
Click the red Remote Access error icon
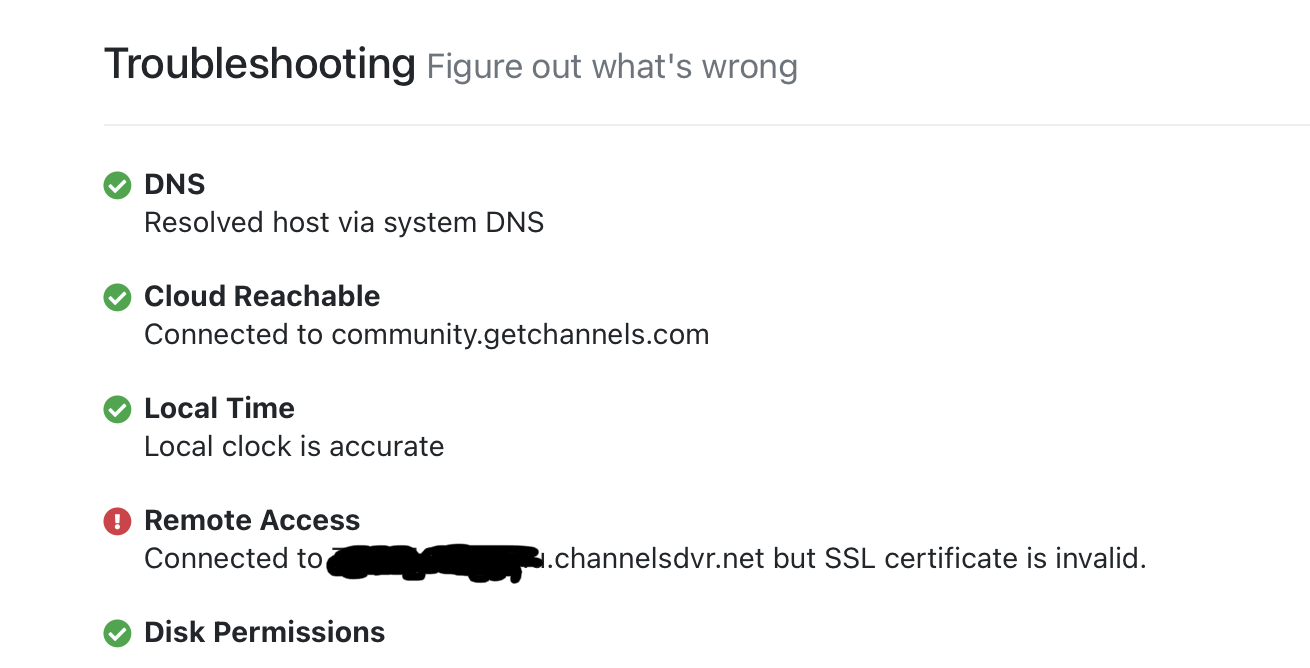point(117,521)
